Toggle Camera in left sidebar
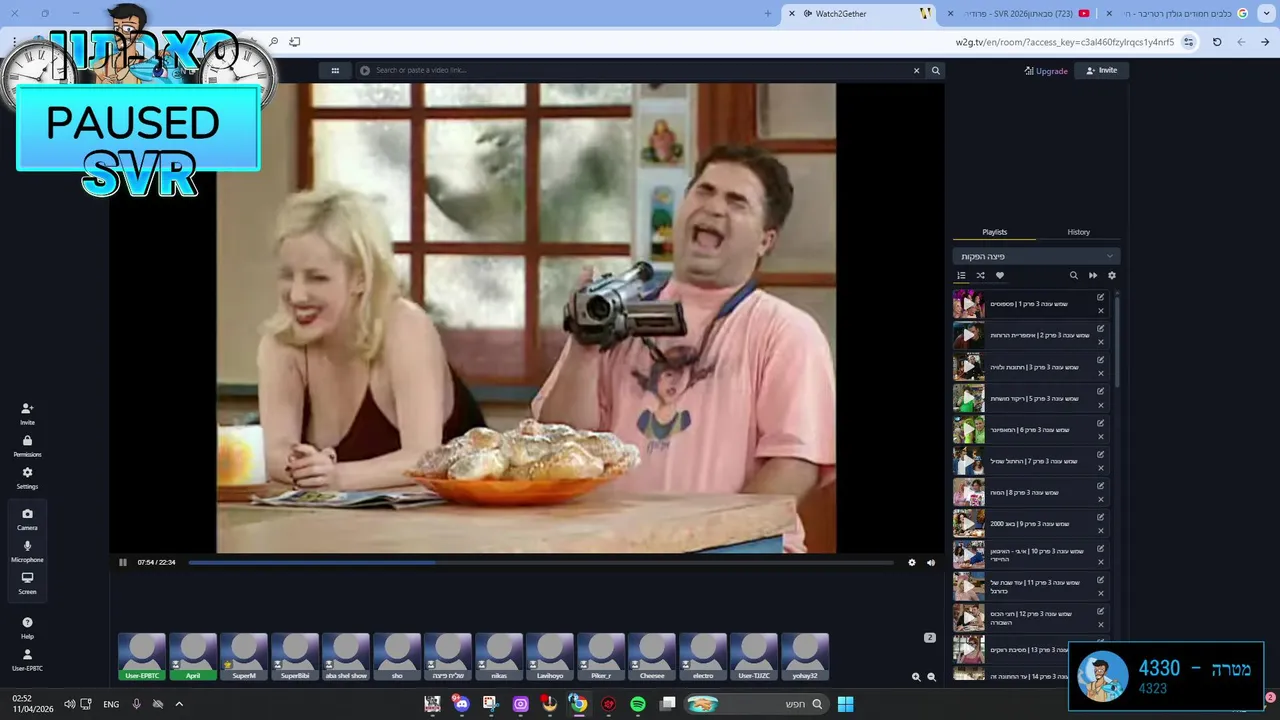The image size is (1280, 720). point(27,519)
